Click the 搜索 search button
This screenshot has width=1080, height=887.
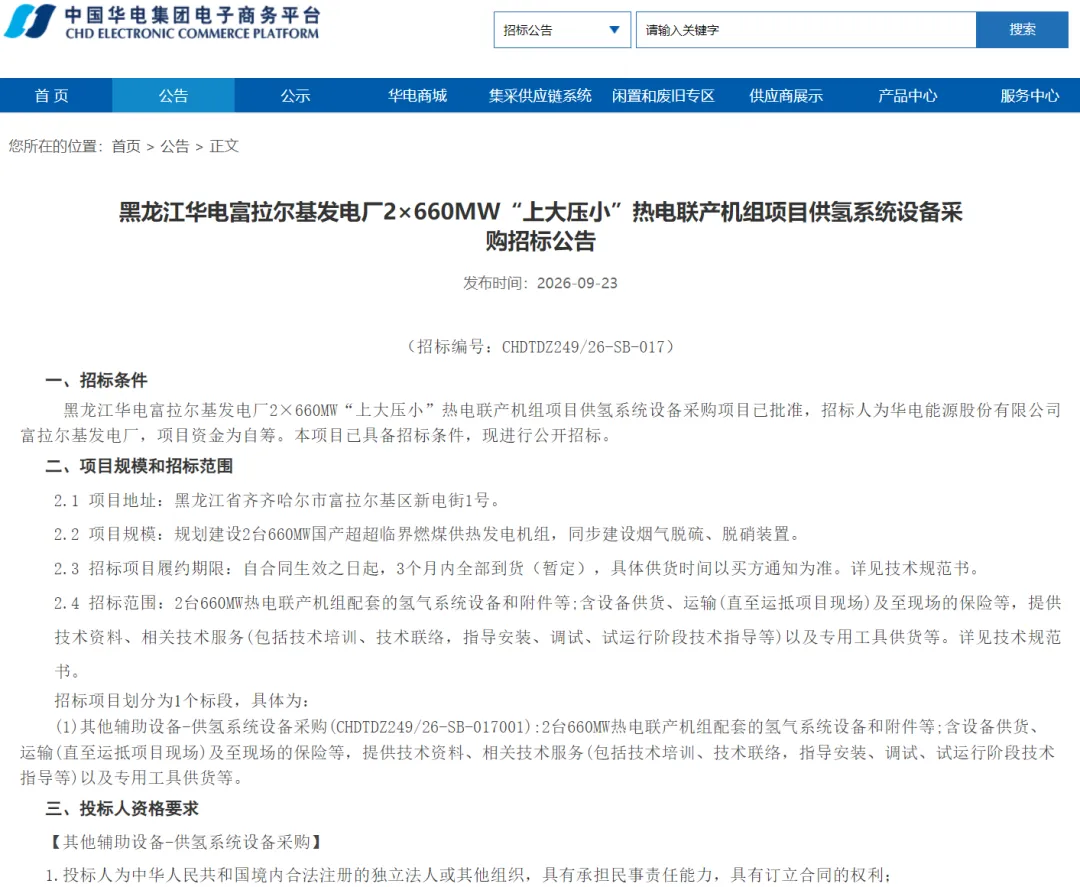(x=1022, y=30)
